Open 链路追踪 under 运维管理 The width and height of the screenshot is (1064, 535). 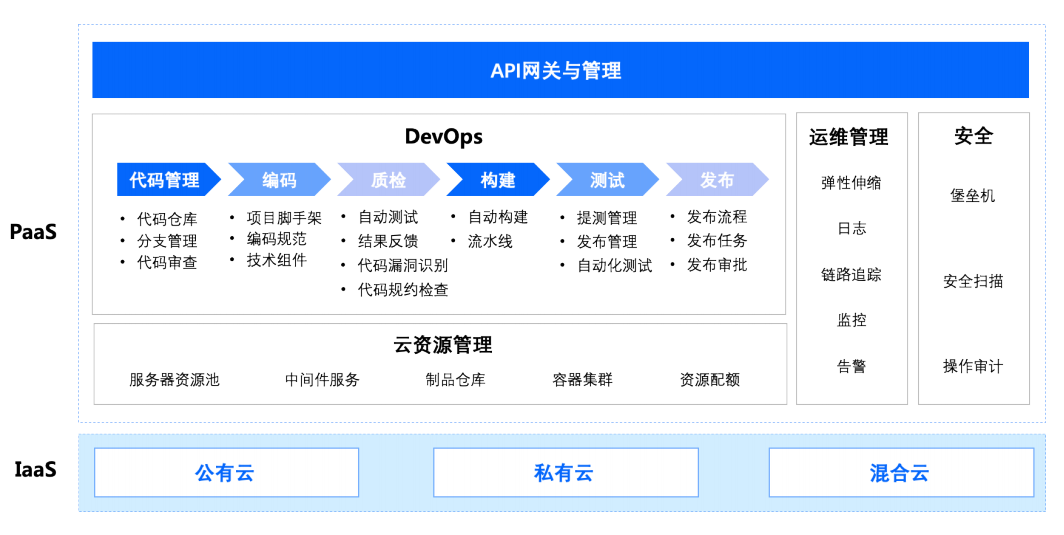(851, 275)
